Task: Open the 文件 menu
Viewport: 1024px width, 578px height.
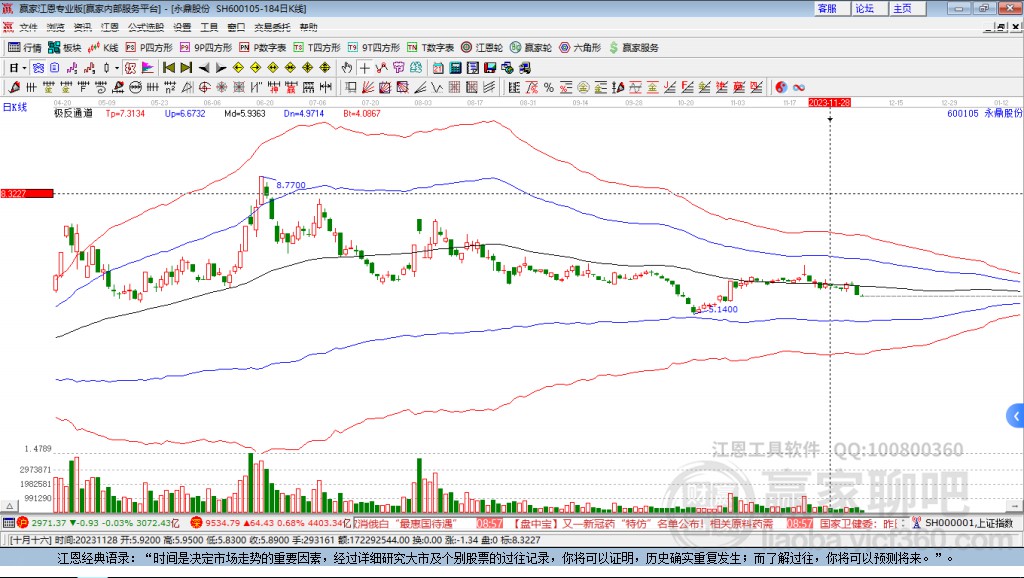Action: click(x=28, y=27)
